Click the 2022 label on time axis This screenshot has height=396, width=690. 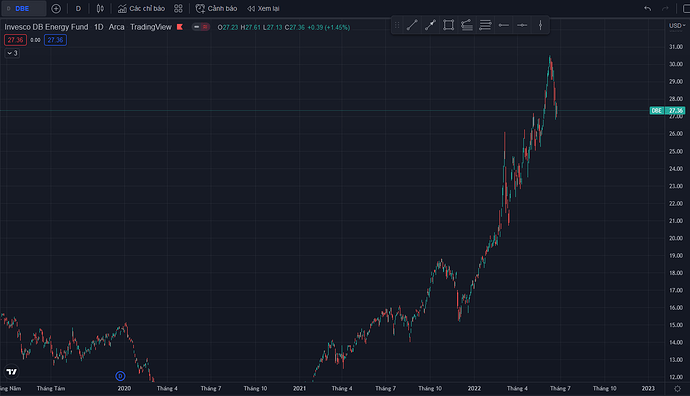pyautogui.click(x=474, y=389)
